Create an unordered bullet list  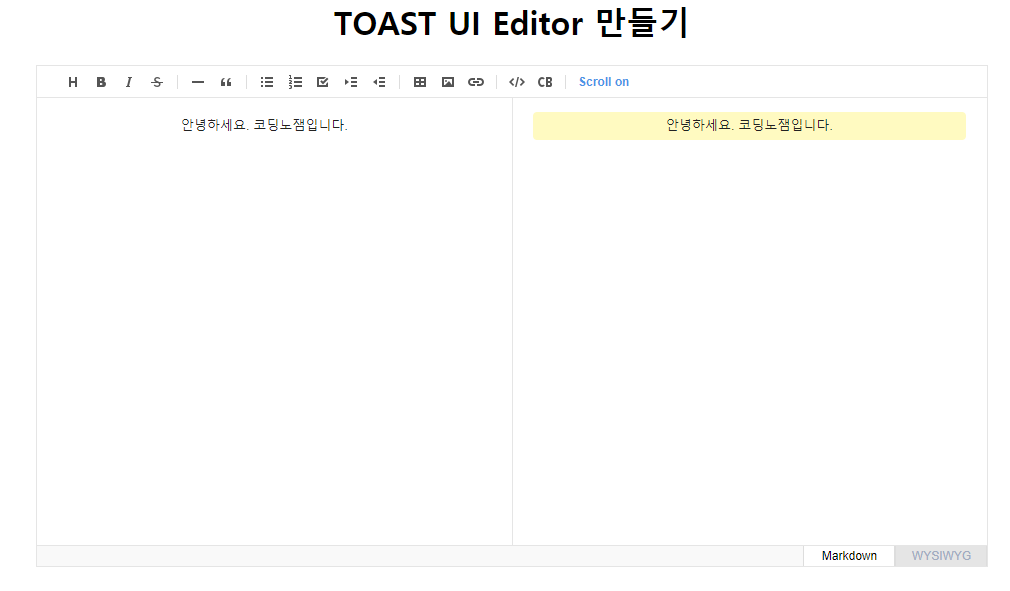coord(267,82)
